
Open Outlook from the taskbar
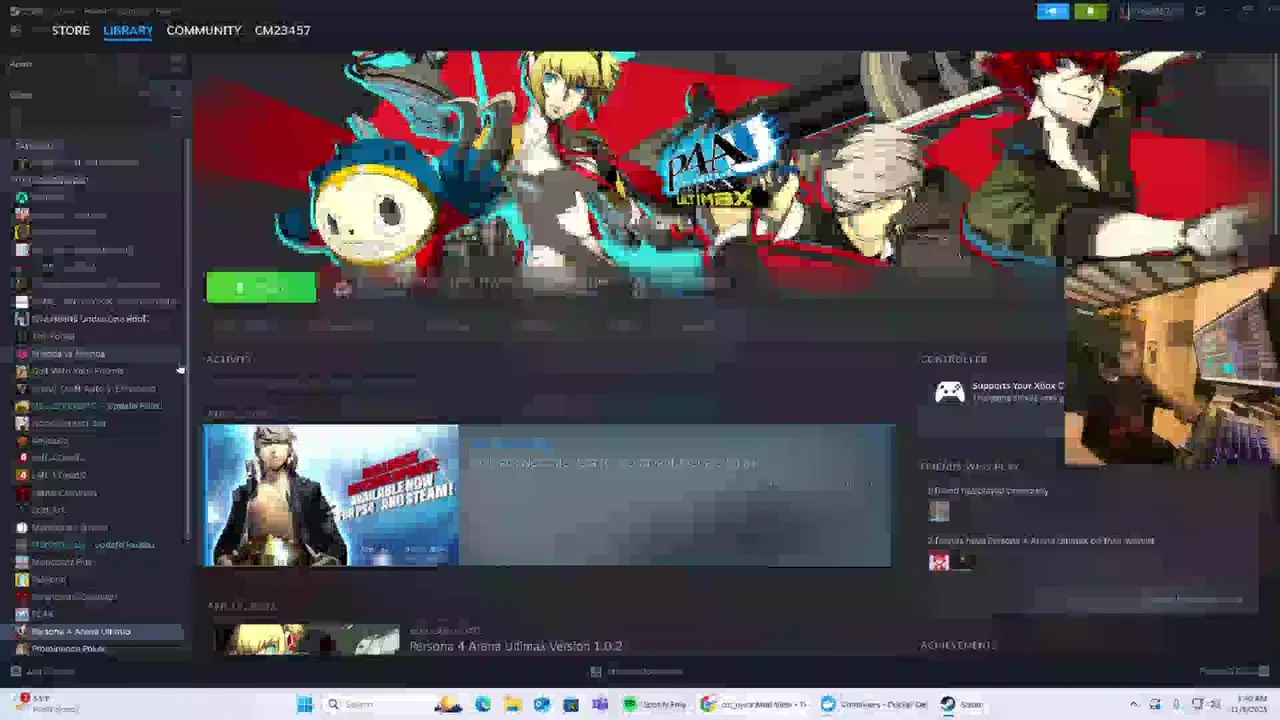point(541,704)
